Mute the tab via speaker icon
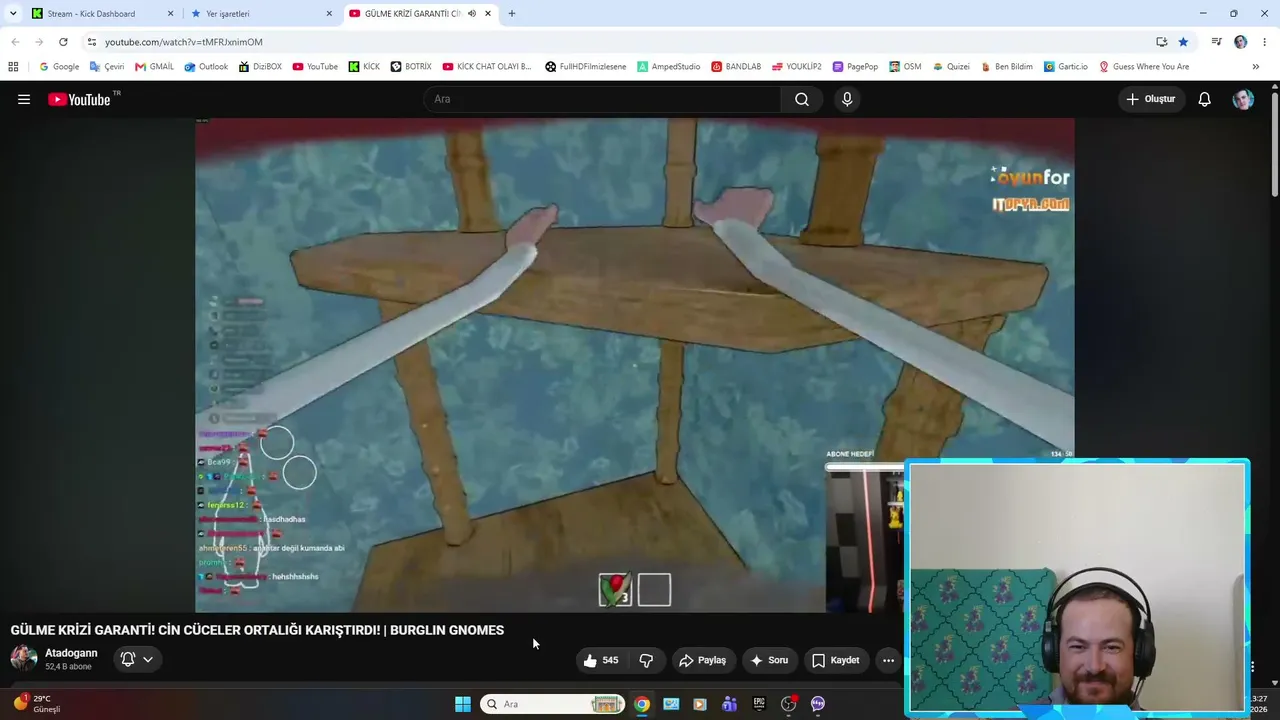The image size is (1280, 720). coord(472,14)
